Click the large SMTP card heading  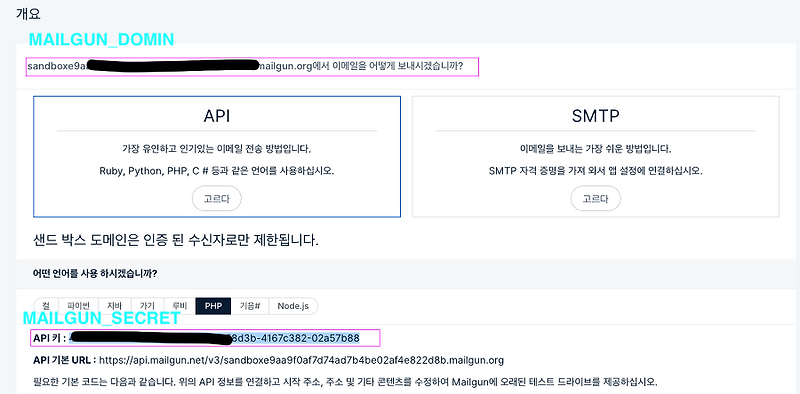595,116
